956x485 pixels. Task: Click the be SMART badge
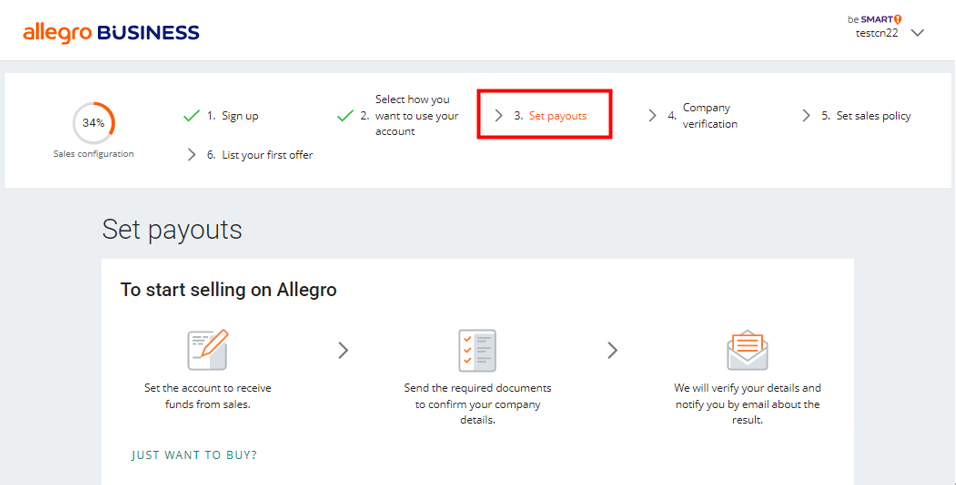874,19
